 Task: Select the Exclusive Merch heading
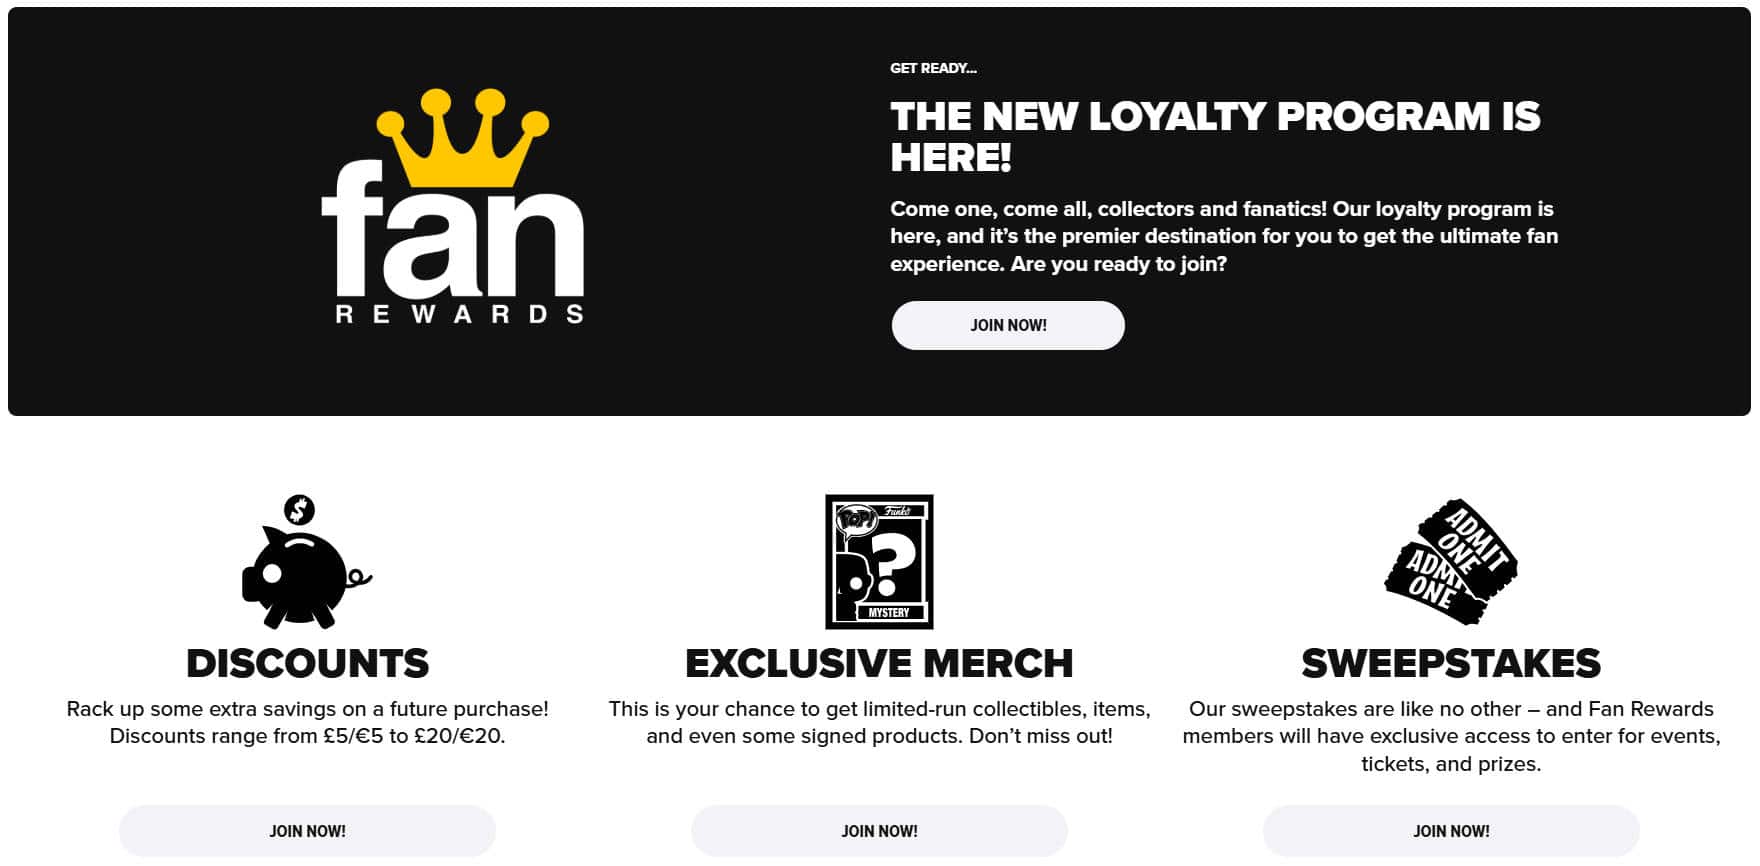point(879,664)
